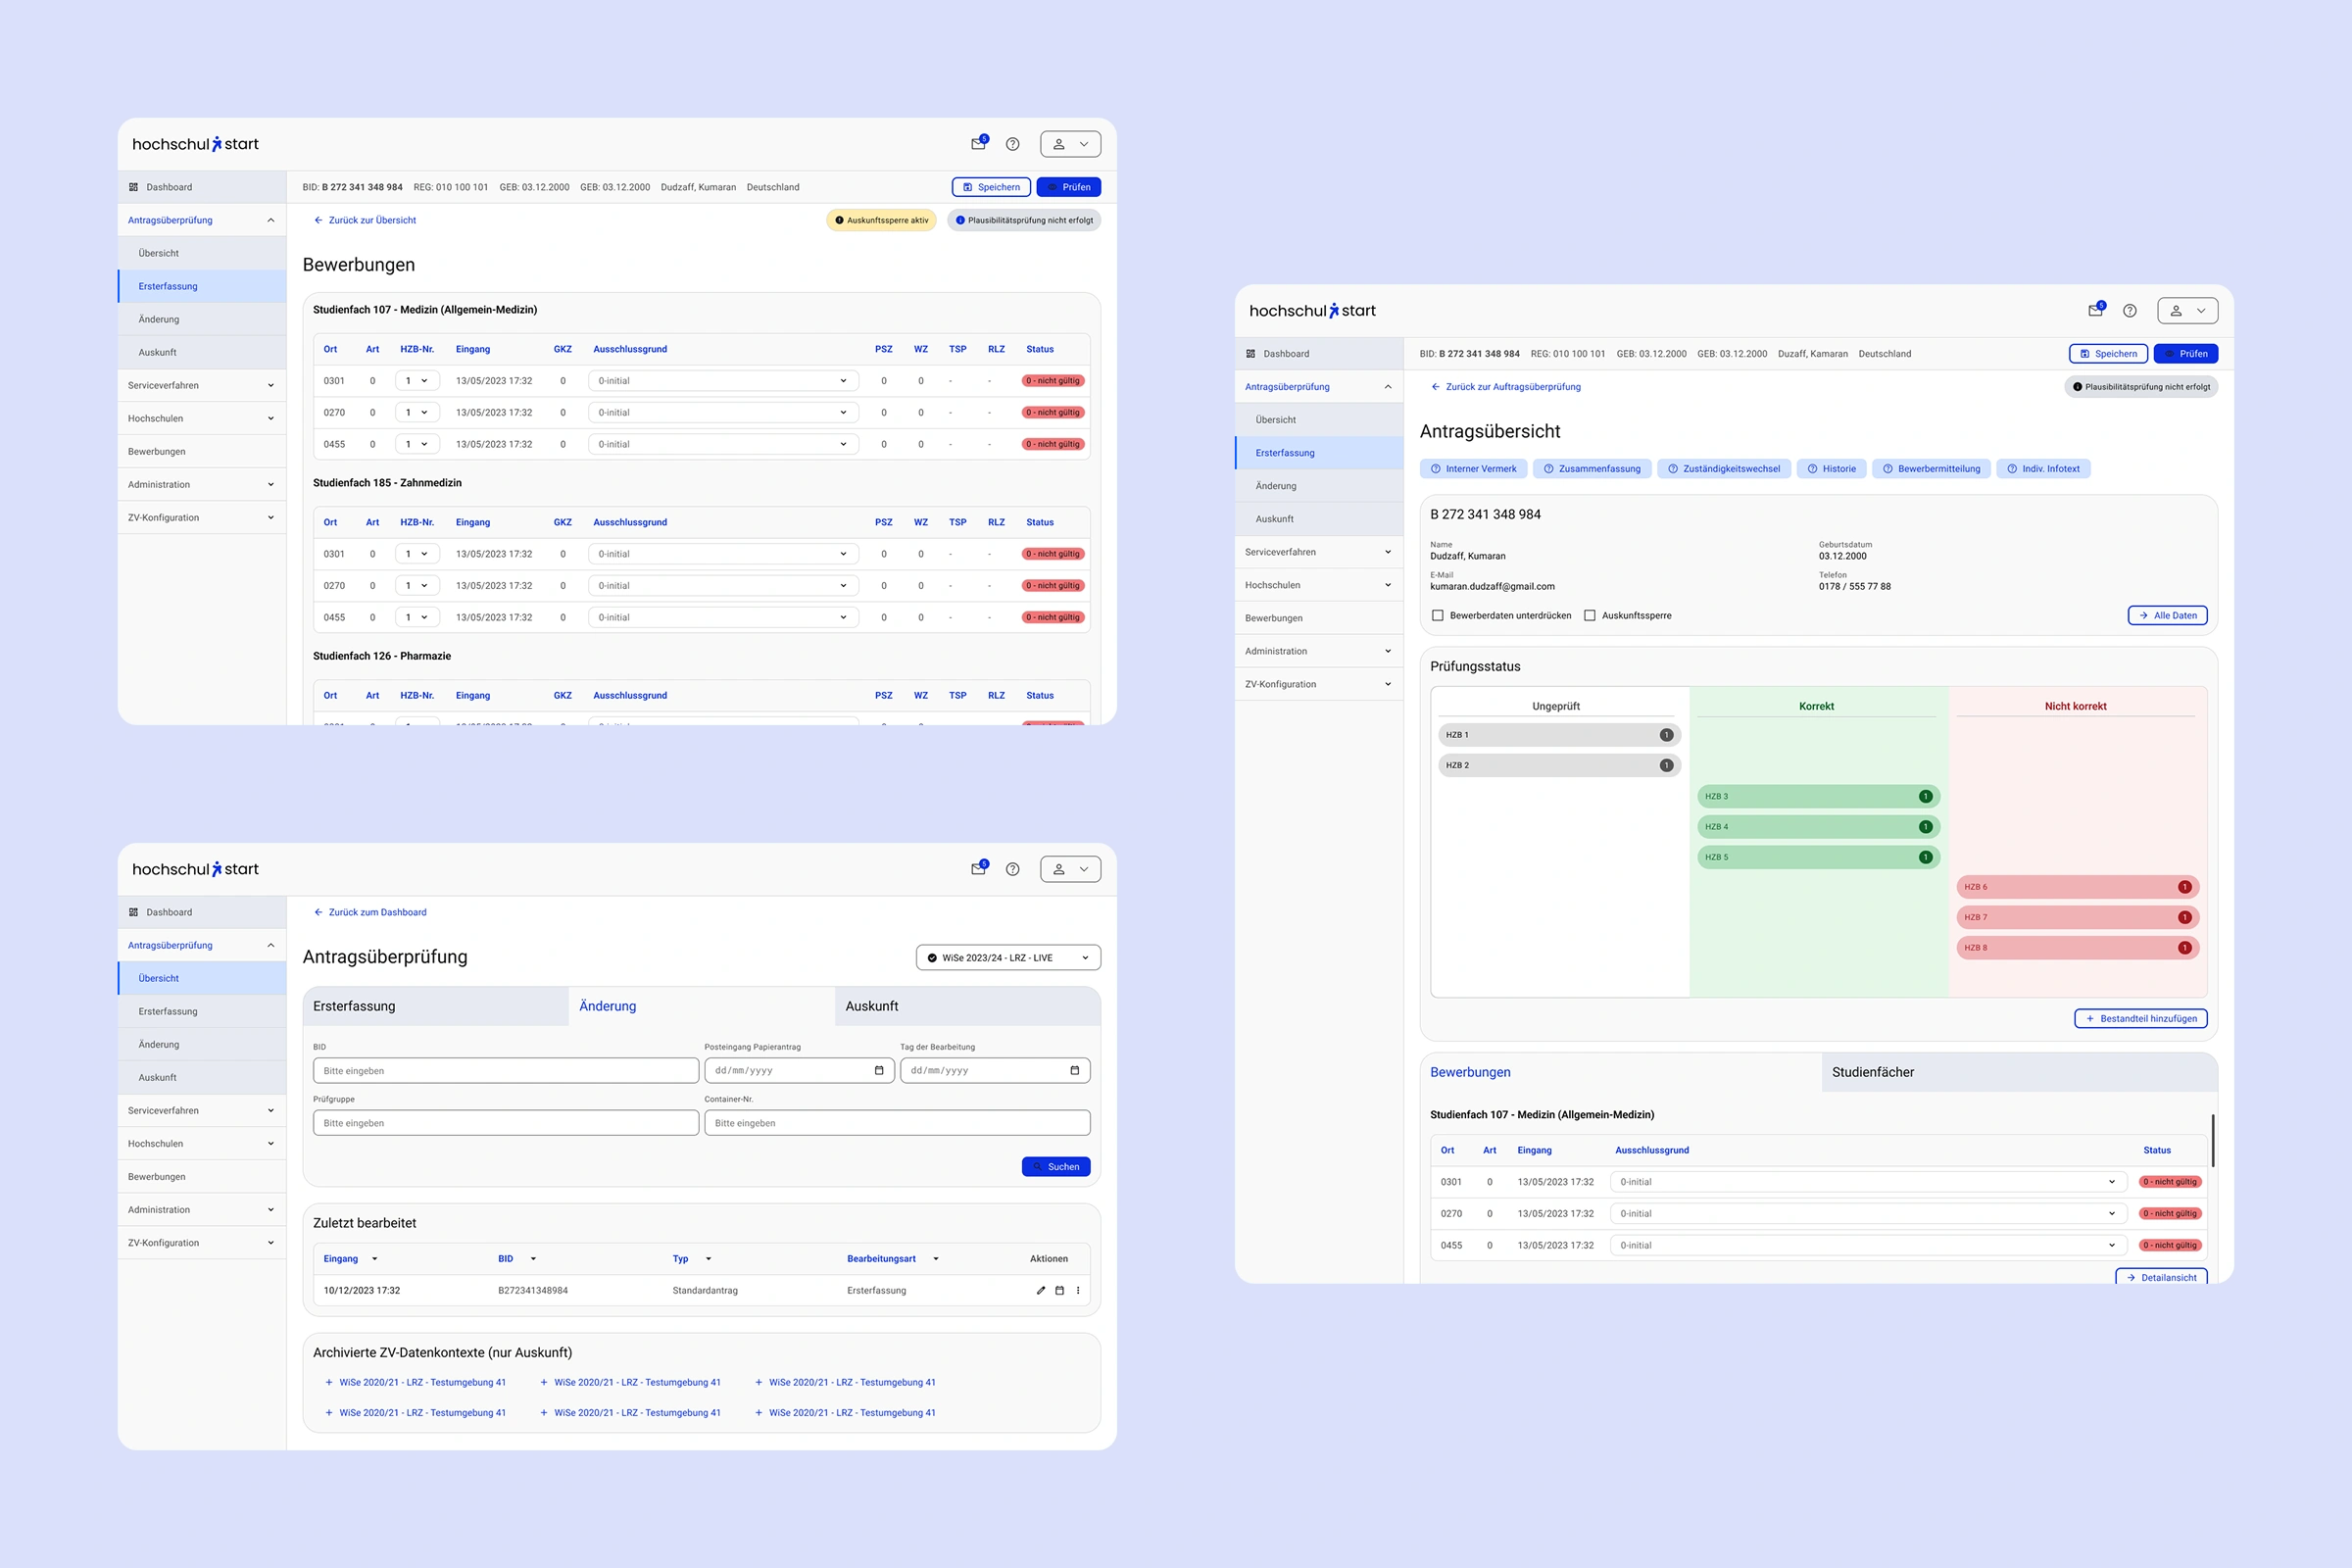Select HZB 8 item in Nicht korrekt column
Viewport: 2352px width, 1568px height.
(x=2077, y=948)
